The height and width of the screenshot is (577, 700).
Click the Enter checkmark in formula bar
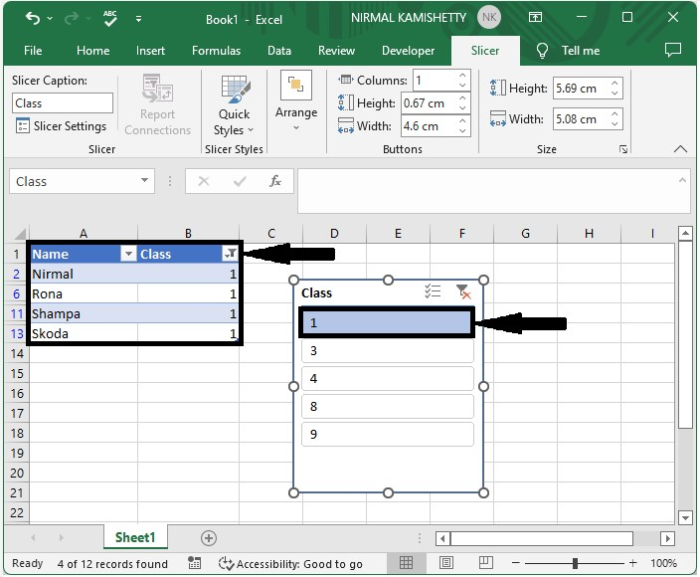tap(240, 181)
